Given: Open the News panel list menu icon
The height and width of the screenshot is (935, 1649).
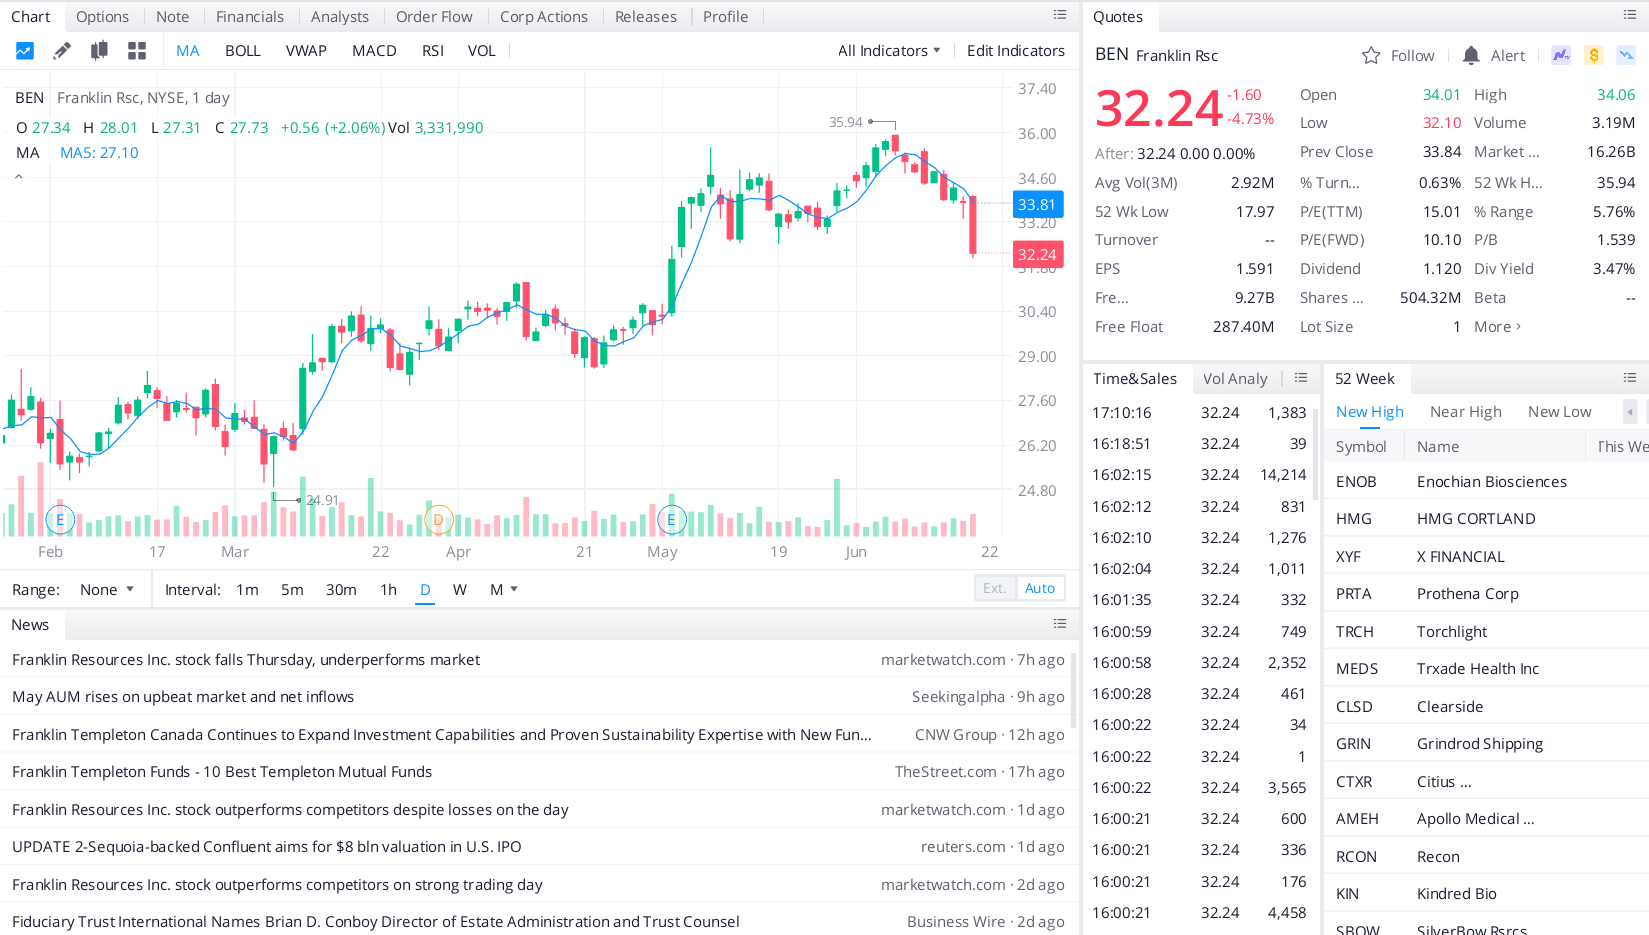Looking at the screenshot, I should (x=1060, y=624).
